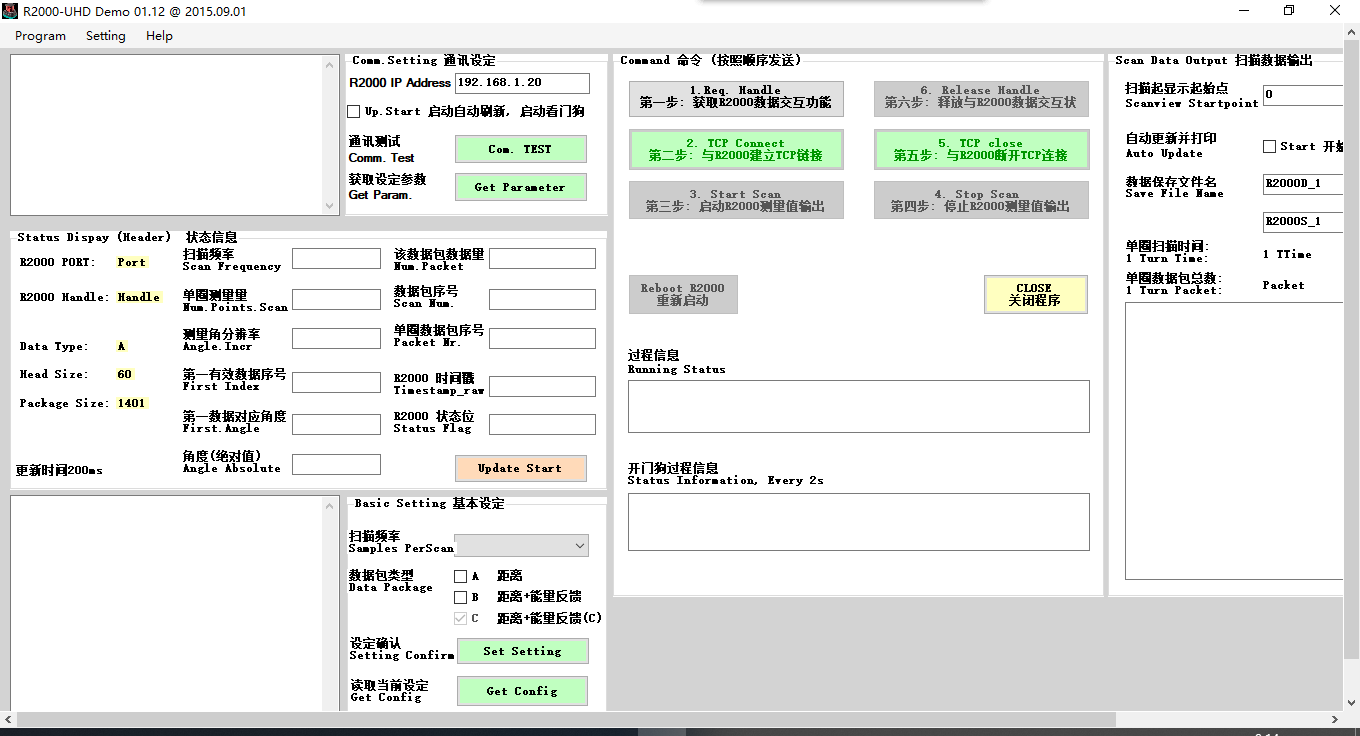Click the Status Information Every 2s box
The width and height of the screenshot is (1360, 736).
click(x=858, y=522)
